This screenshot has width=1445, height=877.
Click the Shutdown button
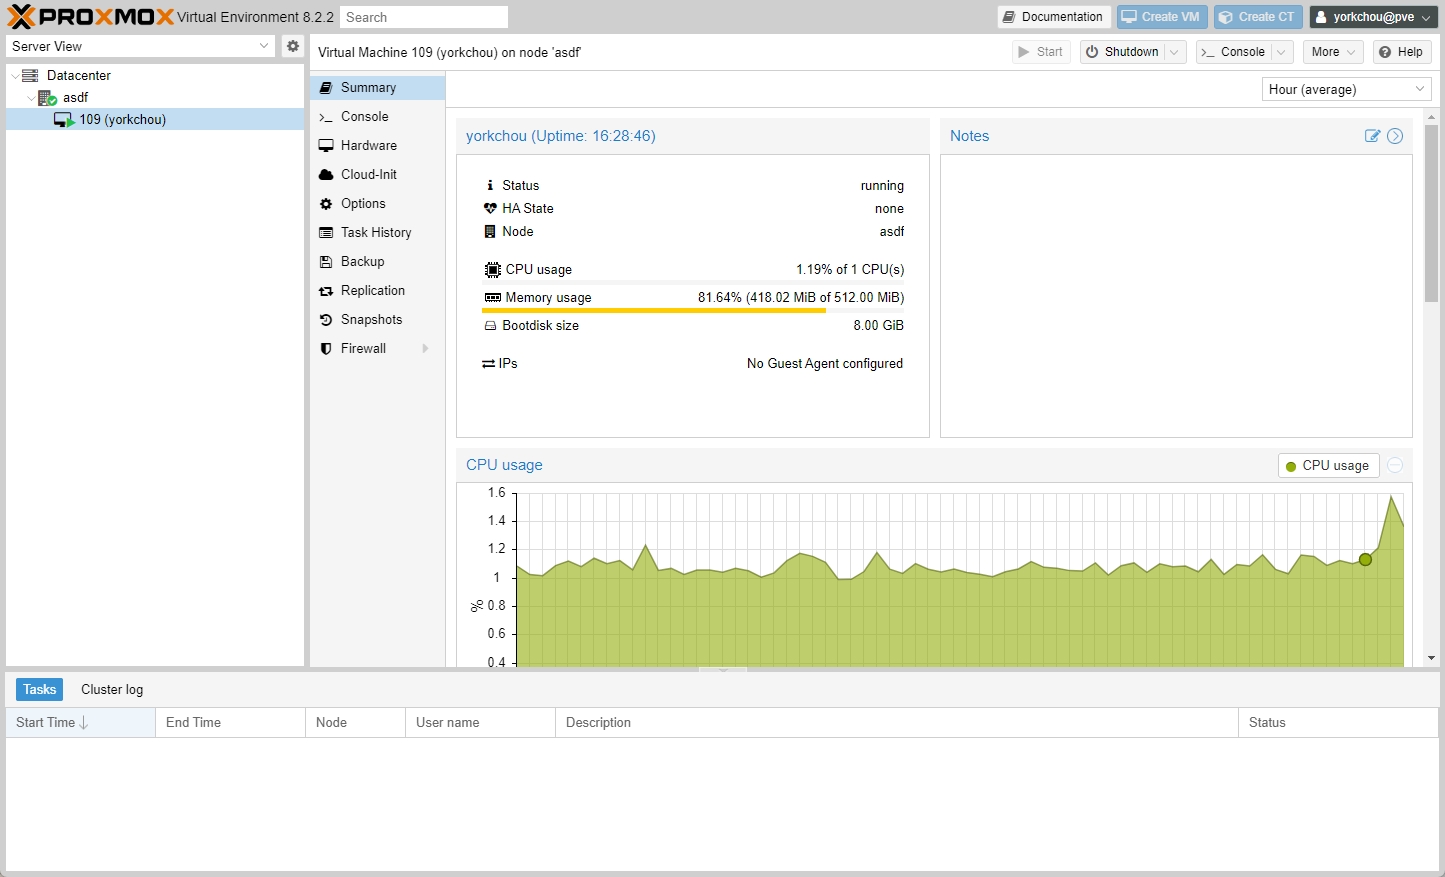[1123, 52]
